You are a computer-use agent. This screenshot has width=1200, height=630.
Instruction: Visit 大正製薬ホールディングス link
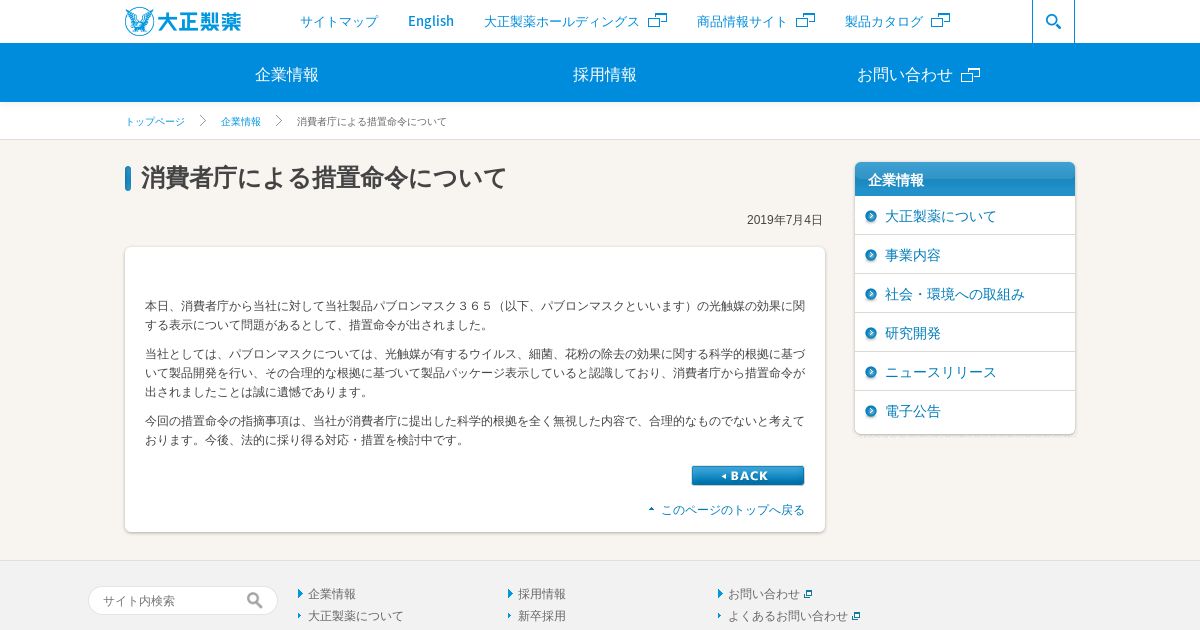562,21
